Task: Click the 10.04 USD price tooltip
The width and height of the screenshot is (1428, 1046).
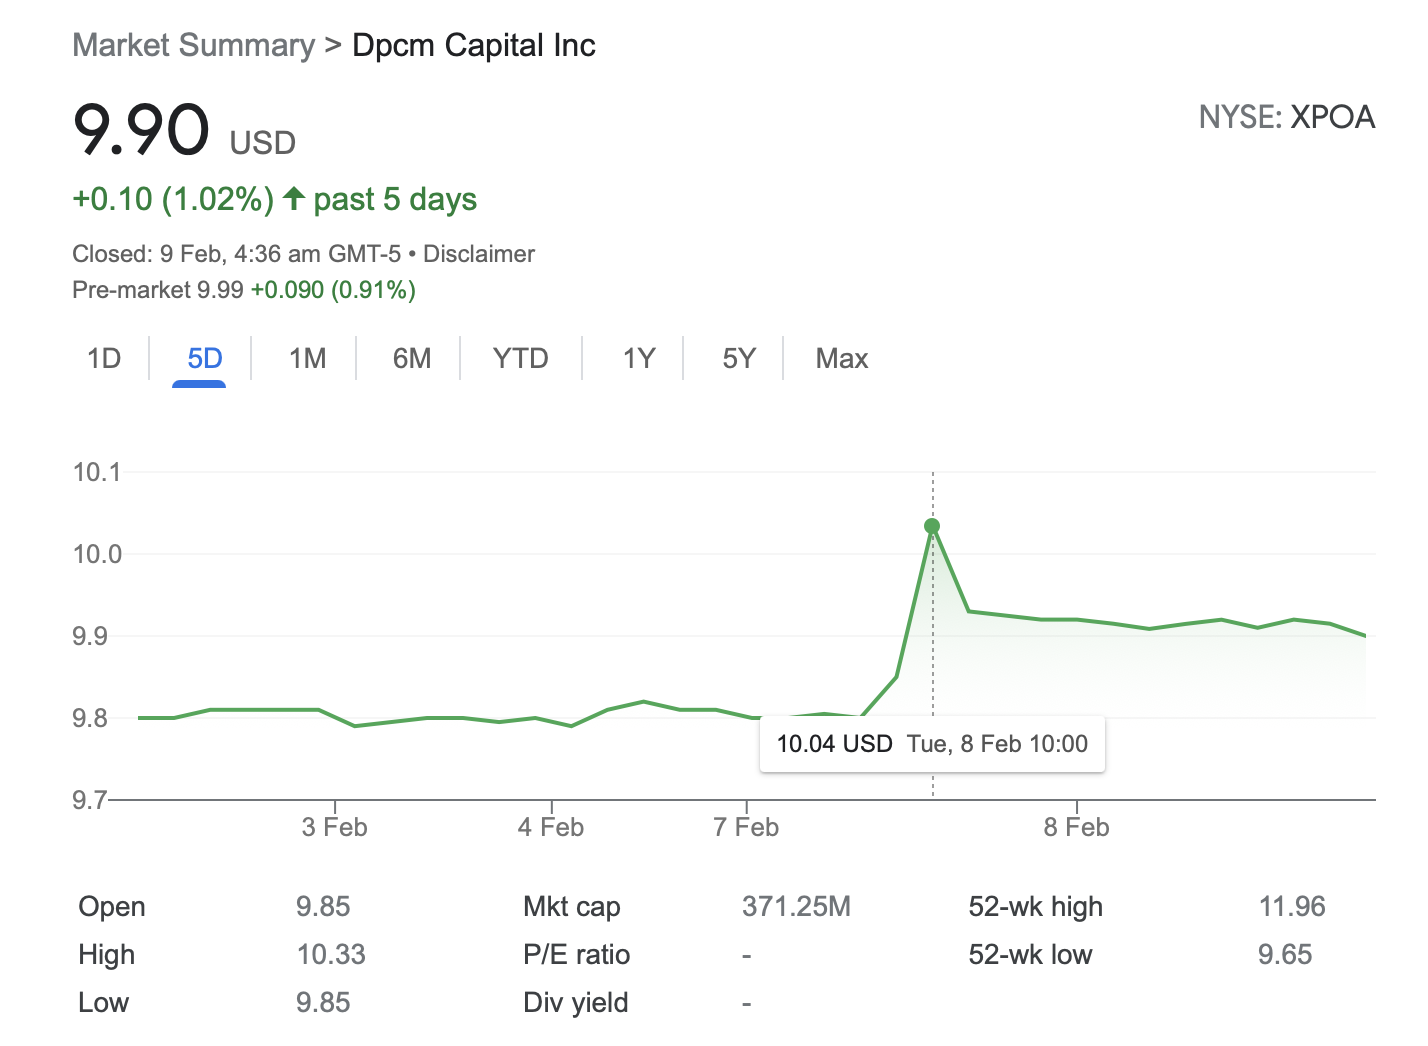Action: pyautogui.click(x=932, y=744)
